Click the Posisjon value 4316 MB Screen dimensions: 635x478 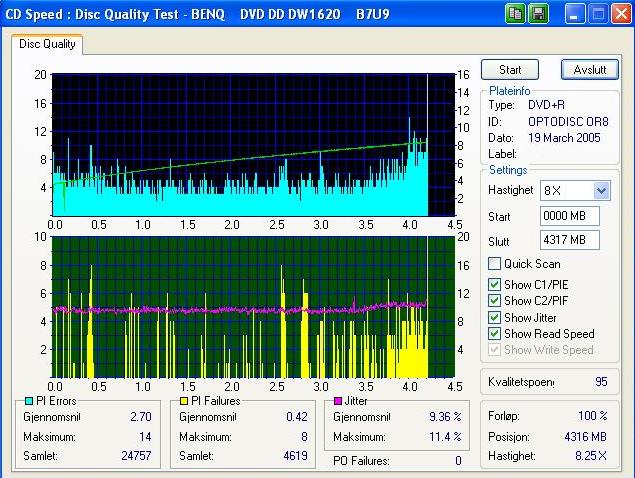coord(586,437)
